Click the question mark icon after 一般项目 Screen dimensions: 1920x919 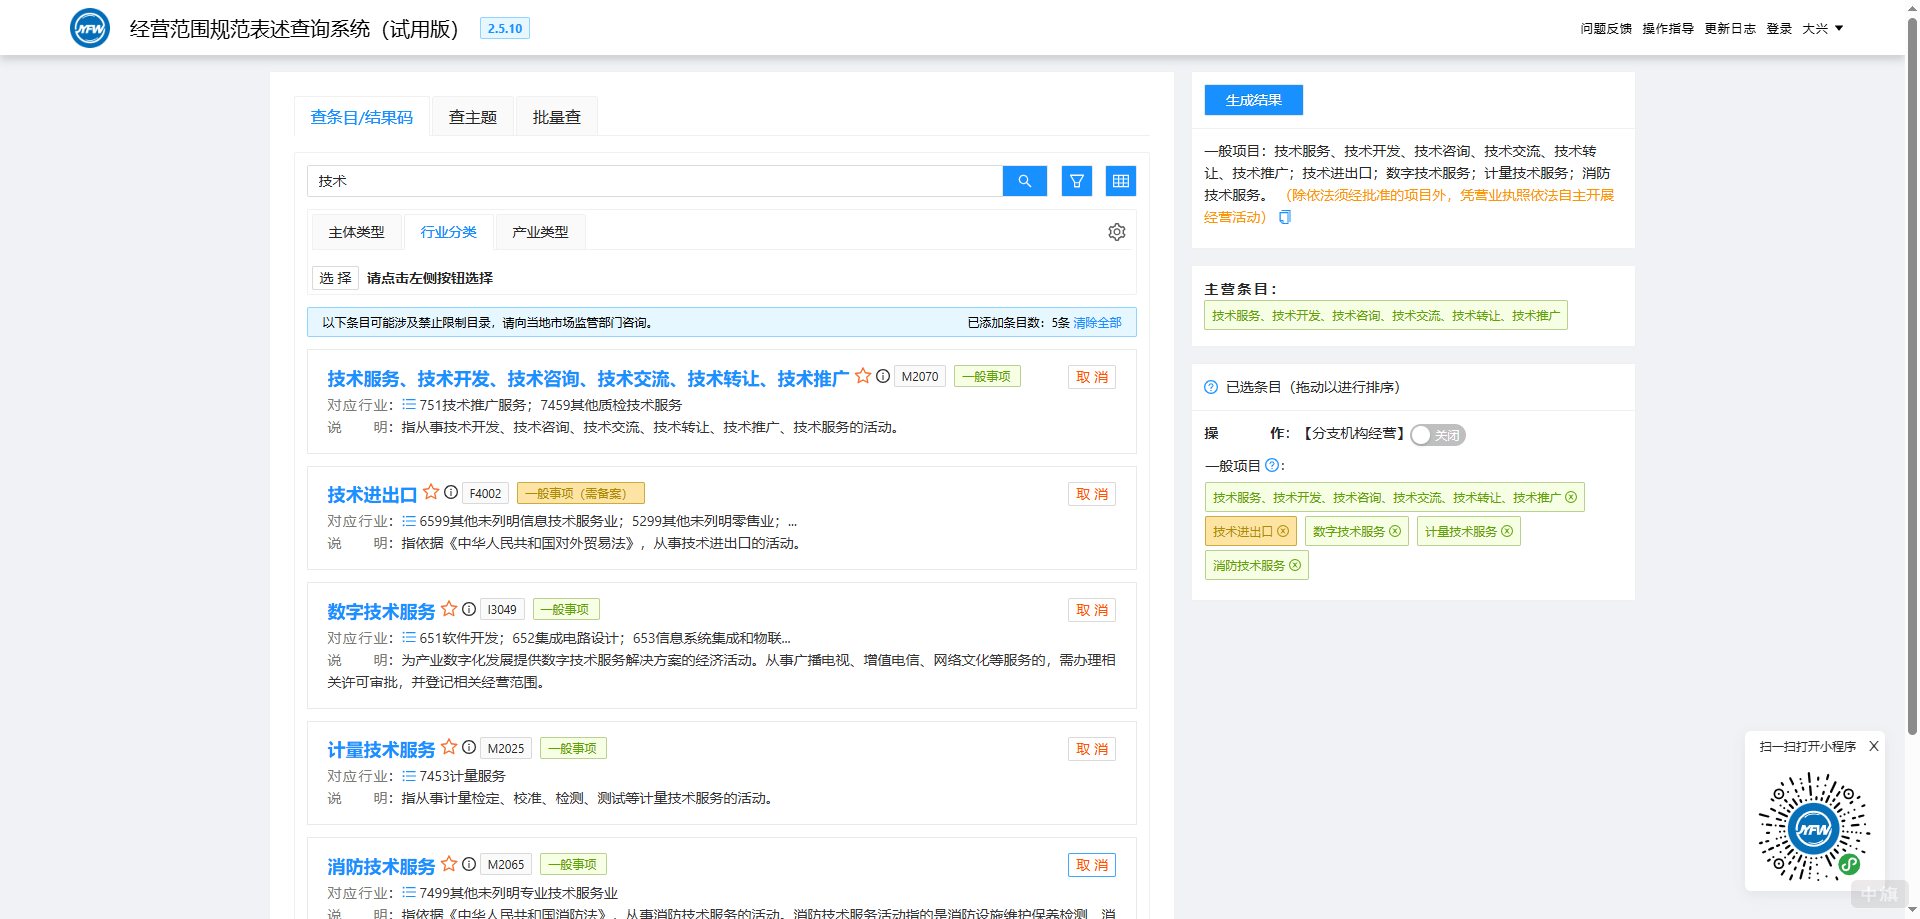click(x=1271, y=465)
